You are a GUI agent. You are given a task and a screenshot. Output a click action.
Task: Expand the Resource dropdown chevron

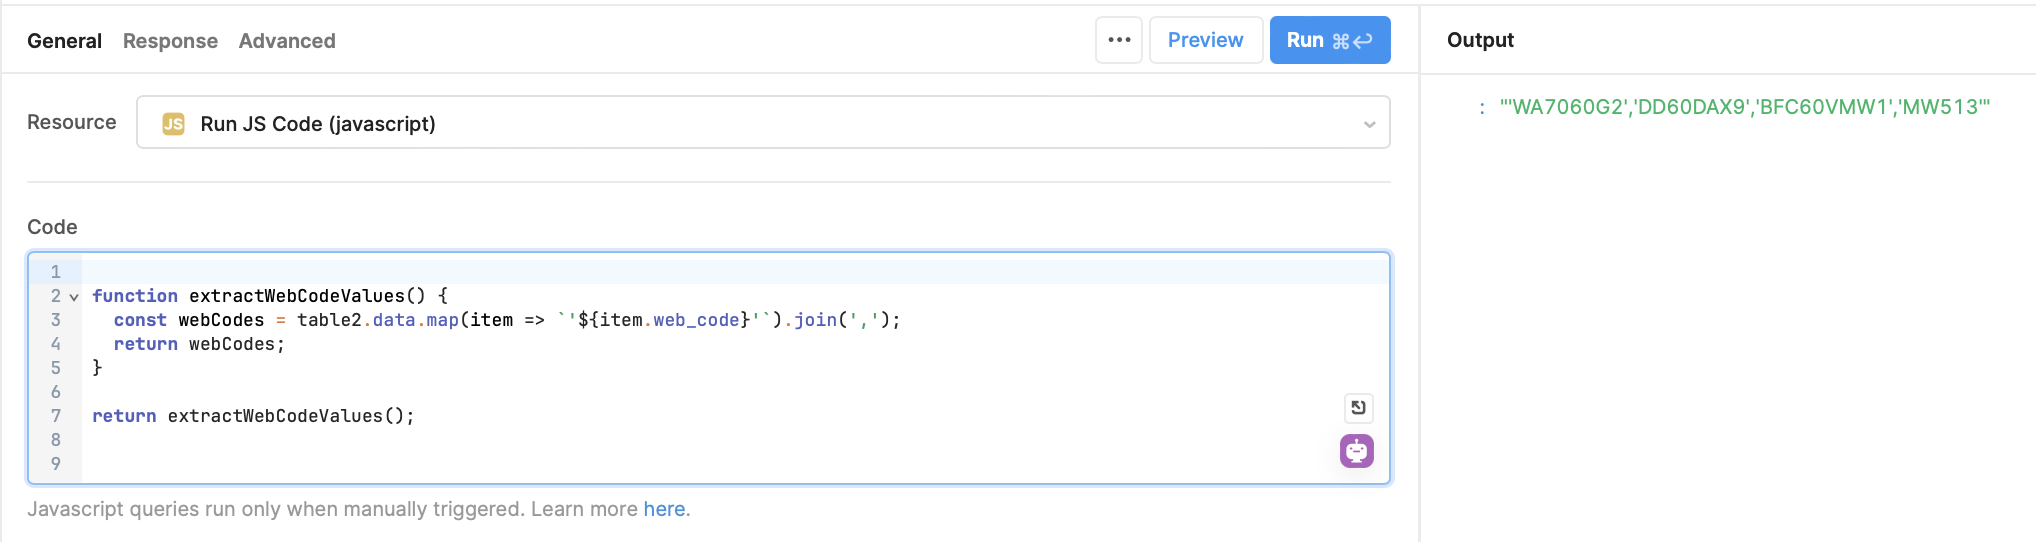(x=1369, y=124)
